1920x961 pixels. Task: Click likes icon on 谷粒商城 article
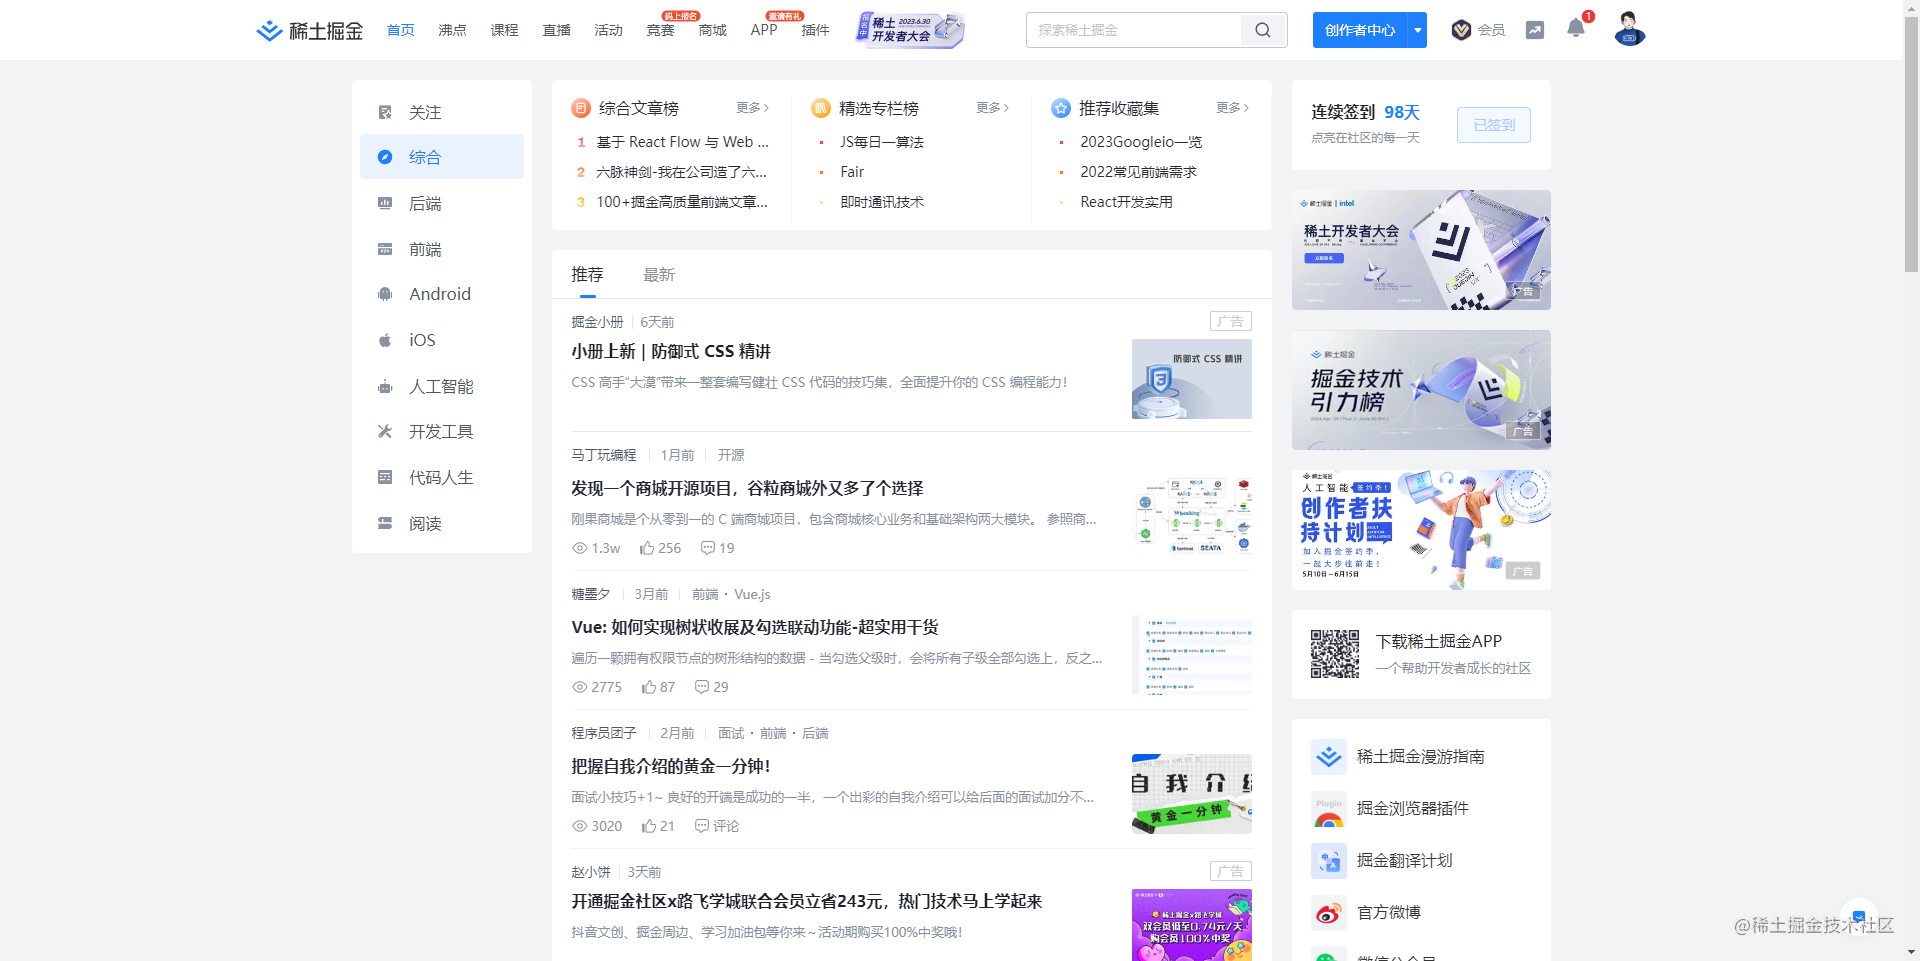(x=647, y=548)
